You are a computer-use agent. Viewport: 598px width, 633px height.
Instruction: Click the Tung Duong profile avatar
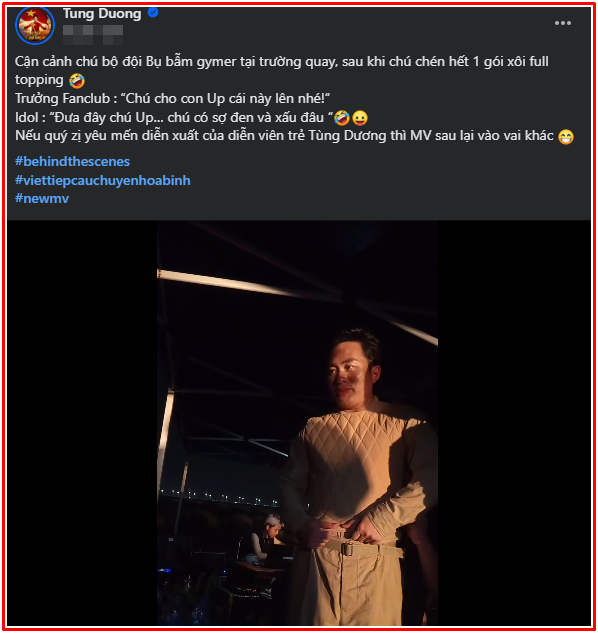(35, 25)
